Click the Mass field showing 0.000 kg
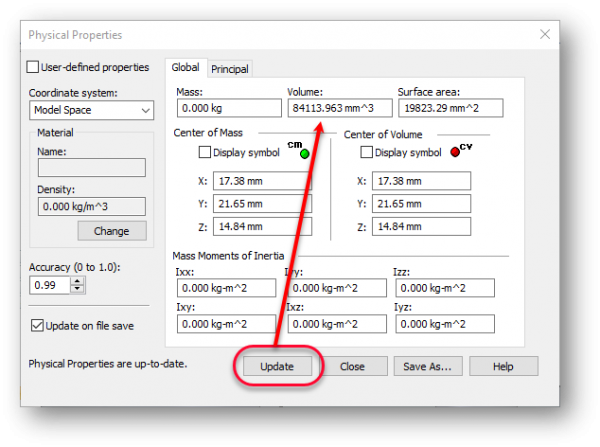The image size is (600, 447). tap(229, 108)
